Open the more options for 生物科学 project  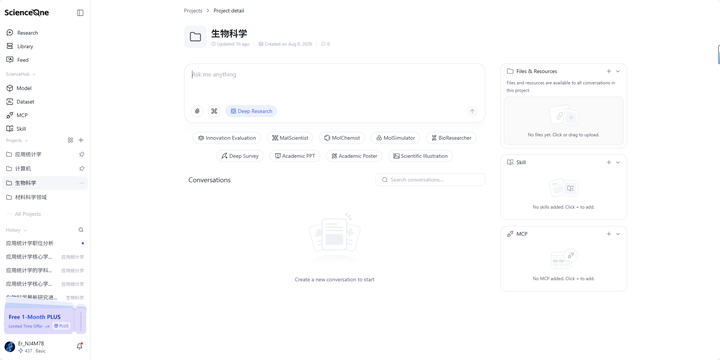pyautogui.click(x=82, y=183)
